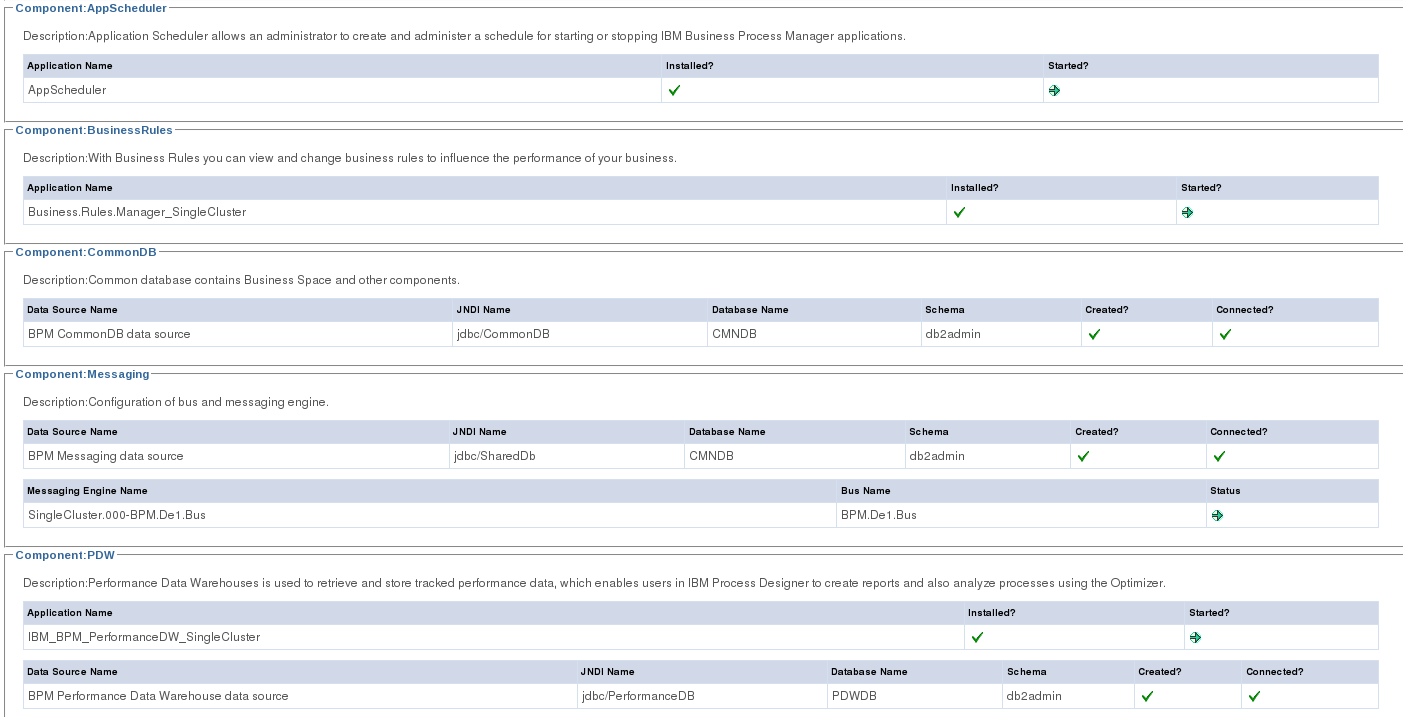This screenshot has width=1403, height=717.
Task: Select the Component:PDW heading
Action: 65,555
